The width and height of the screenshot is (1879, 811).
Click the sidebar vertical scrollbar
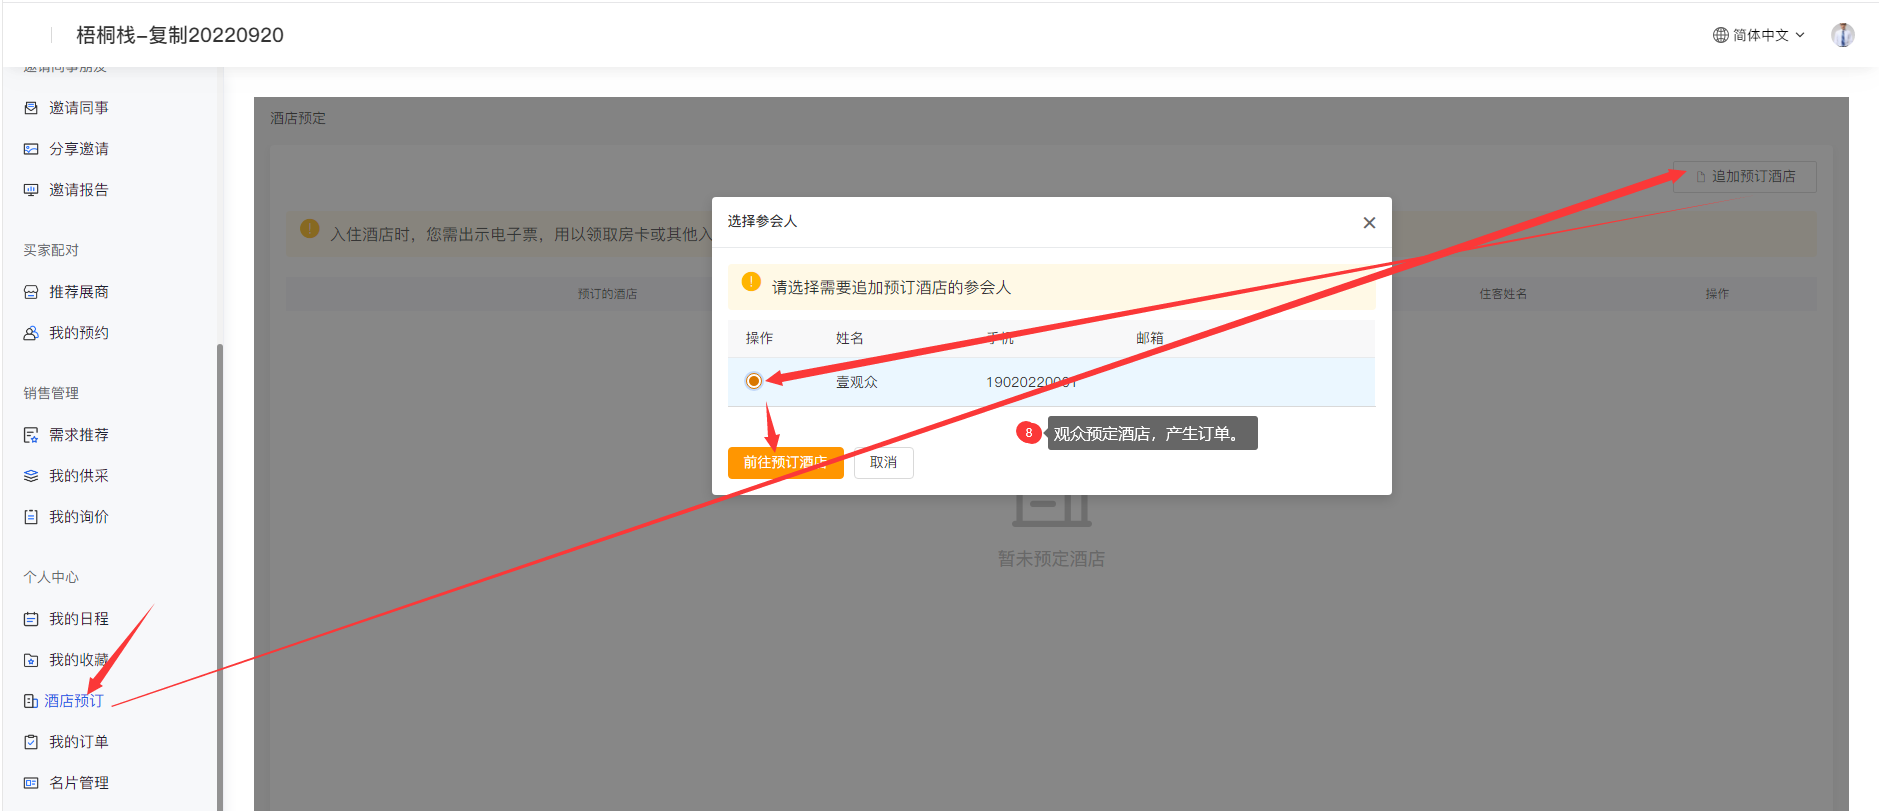click(x=220, y=577)
